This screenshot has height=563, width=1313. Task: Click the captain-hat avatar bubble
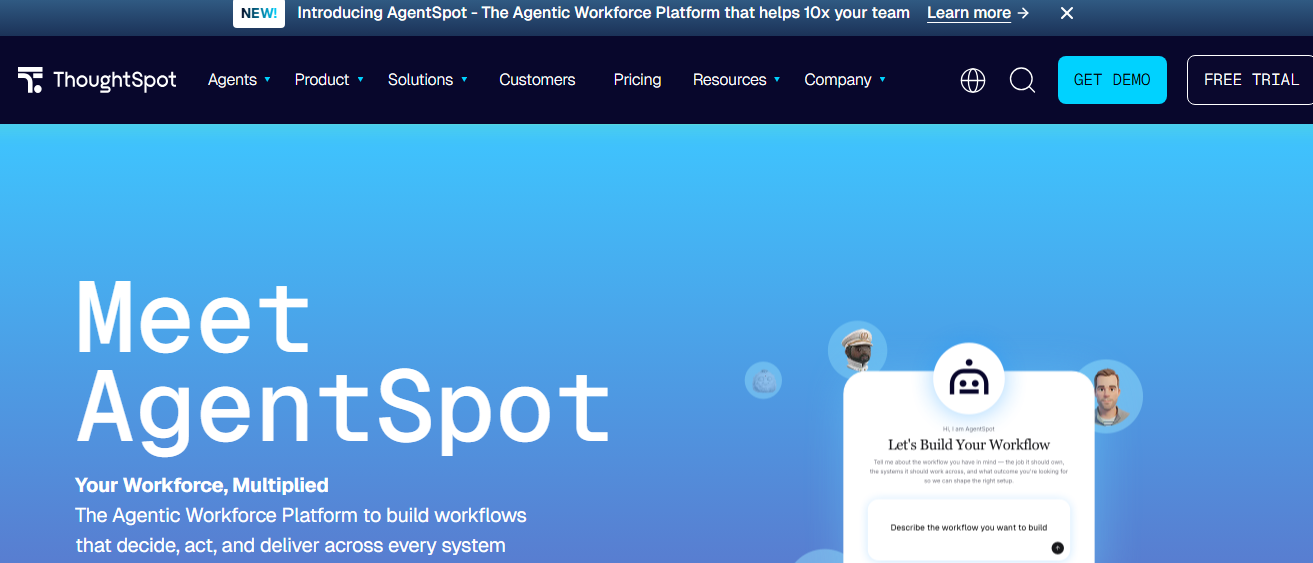pos(858,350)
